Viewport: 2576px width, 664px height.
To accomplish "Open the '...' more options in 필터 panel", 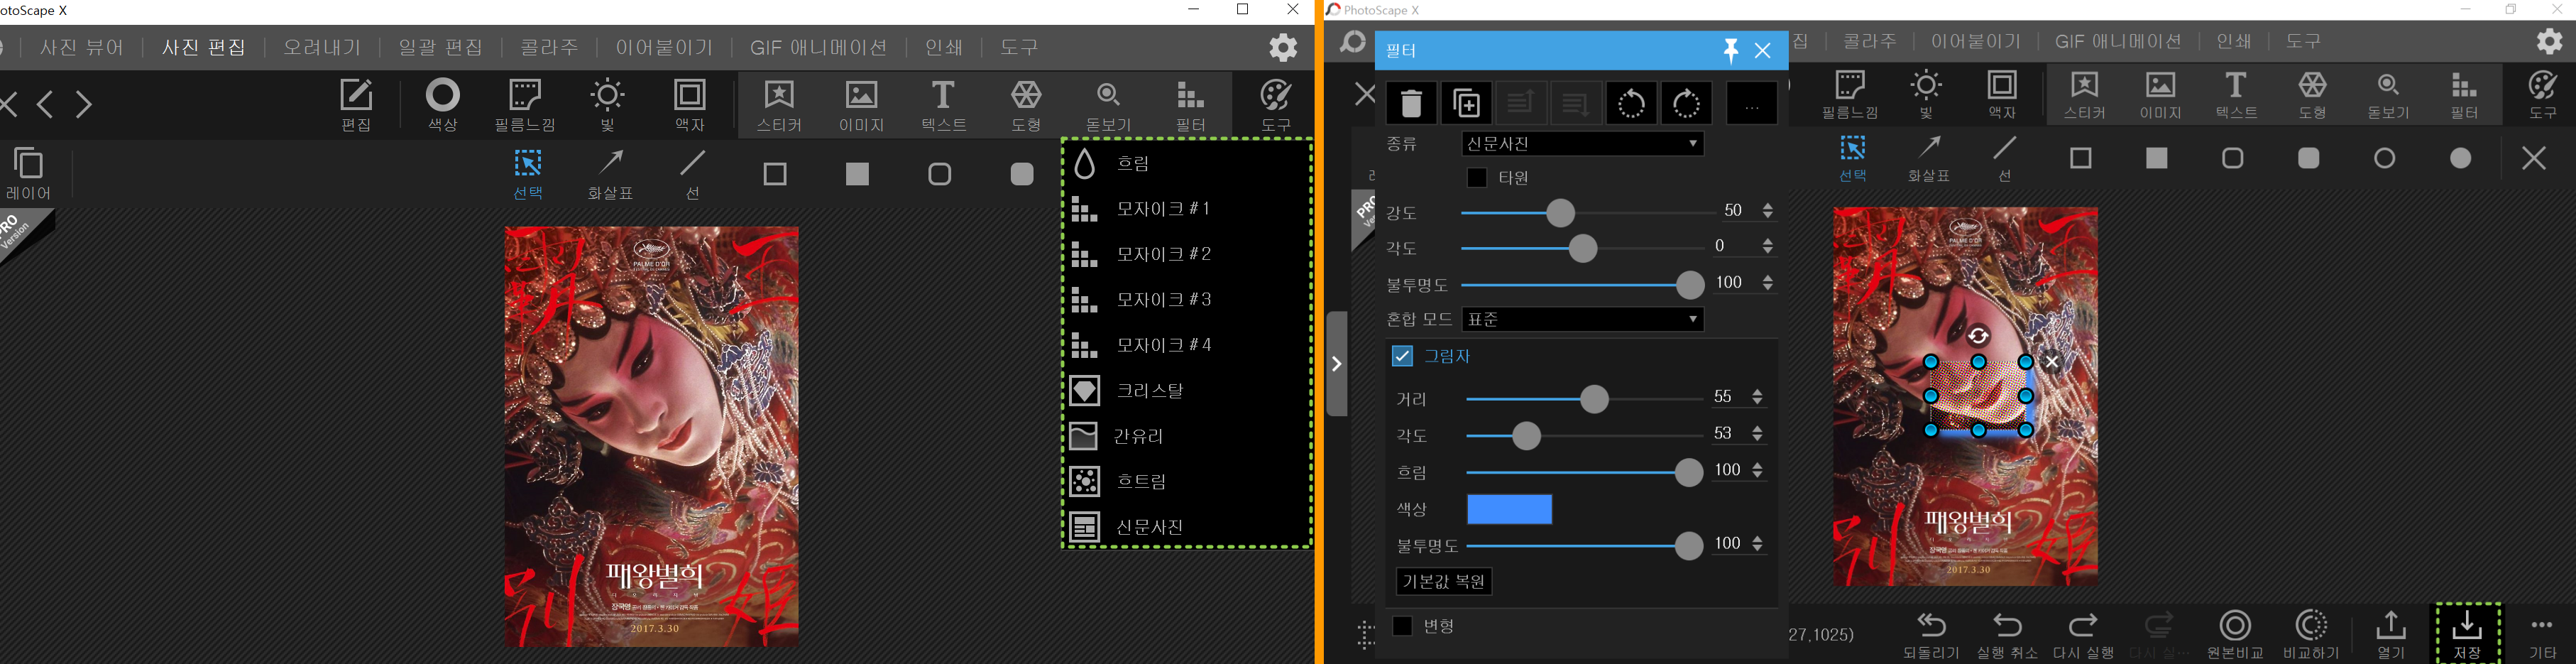I will [x=1751, y=103].
